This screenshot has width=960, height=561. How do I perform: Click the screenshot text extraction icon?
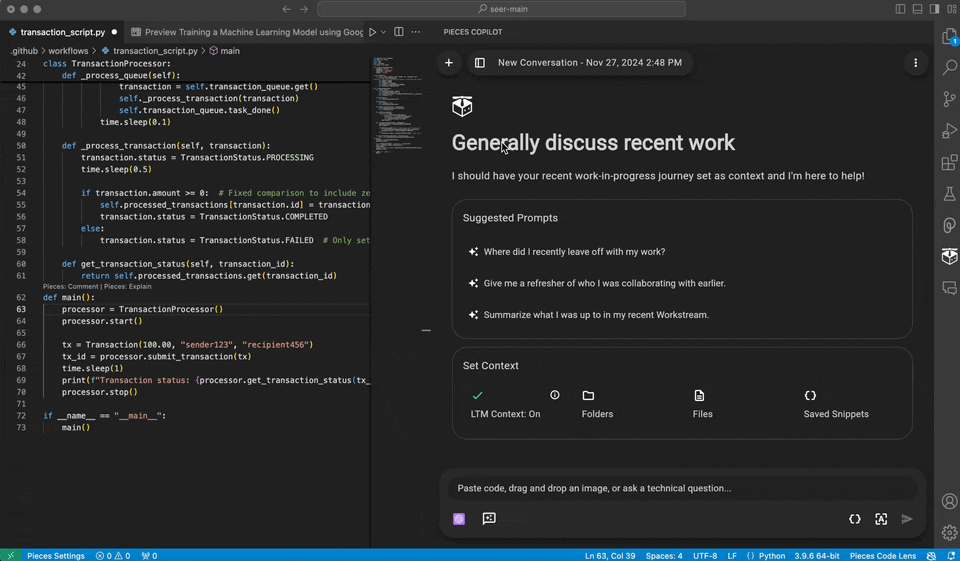881,519
